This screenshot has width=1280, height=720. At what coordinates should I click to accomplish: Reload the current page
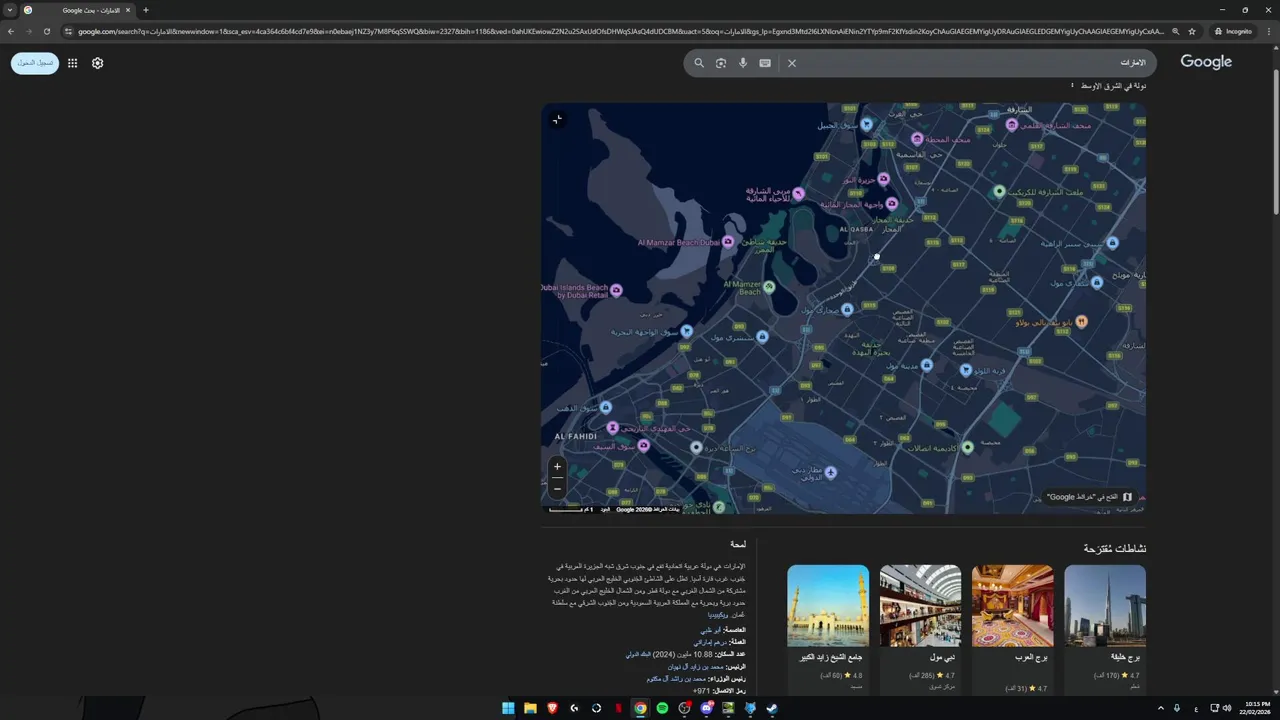coord(46,31)
